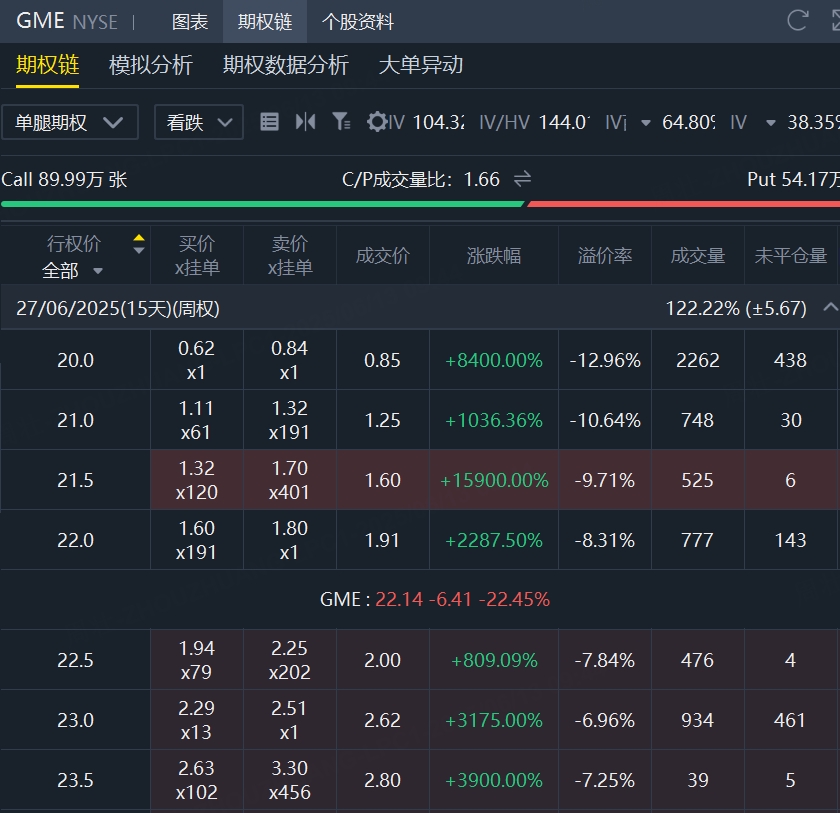Select the 21.5 strike price cell

tap(76, 480)
